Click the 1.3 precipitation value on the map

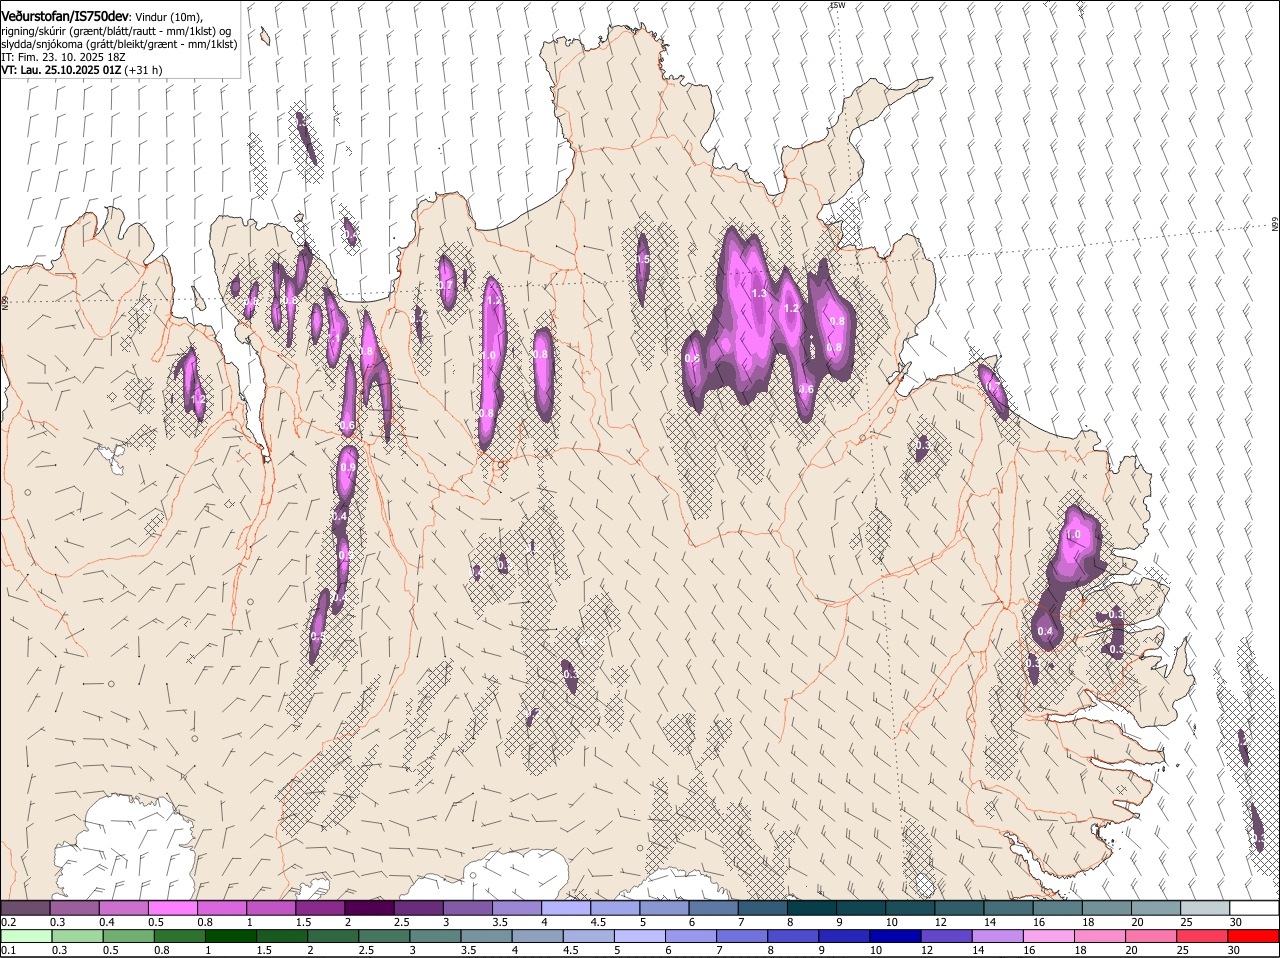759,293
